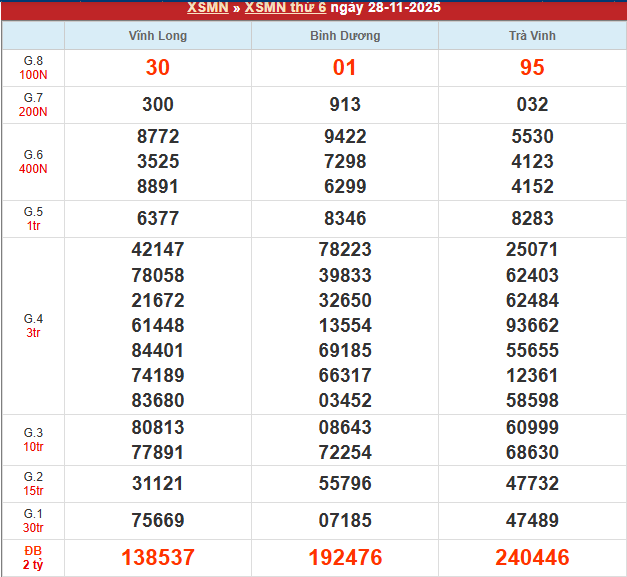This screenshot has width=627, height=577.
Task: Select G.5 number 6377
Action: pos(158,218)
